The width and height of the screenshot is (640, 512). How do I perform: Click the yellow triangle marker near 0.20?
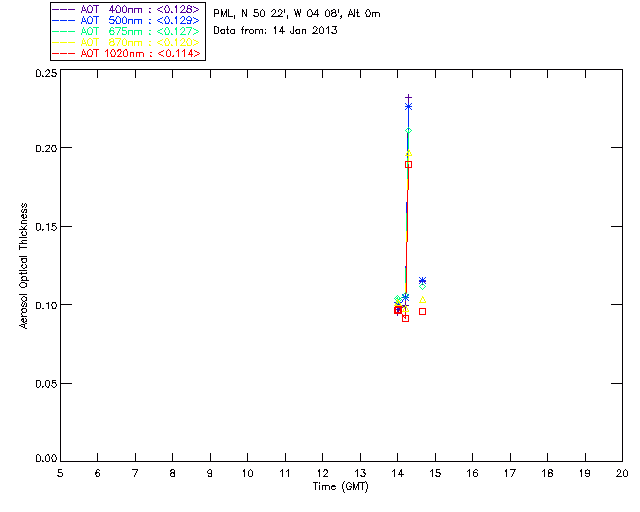[408, 154]
